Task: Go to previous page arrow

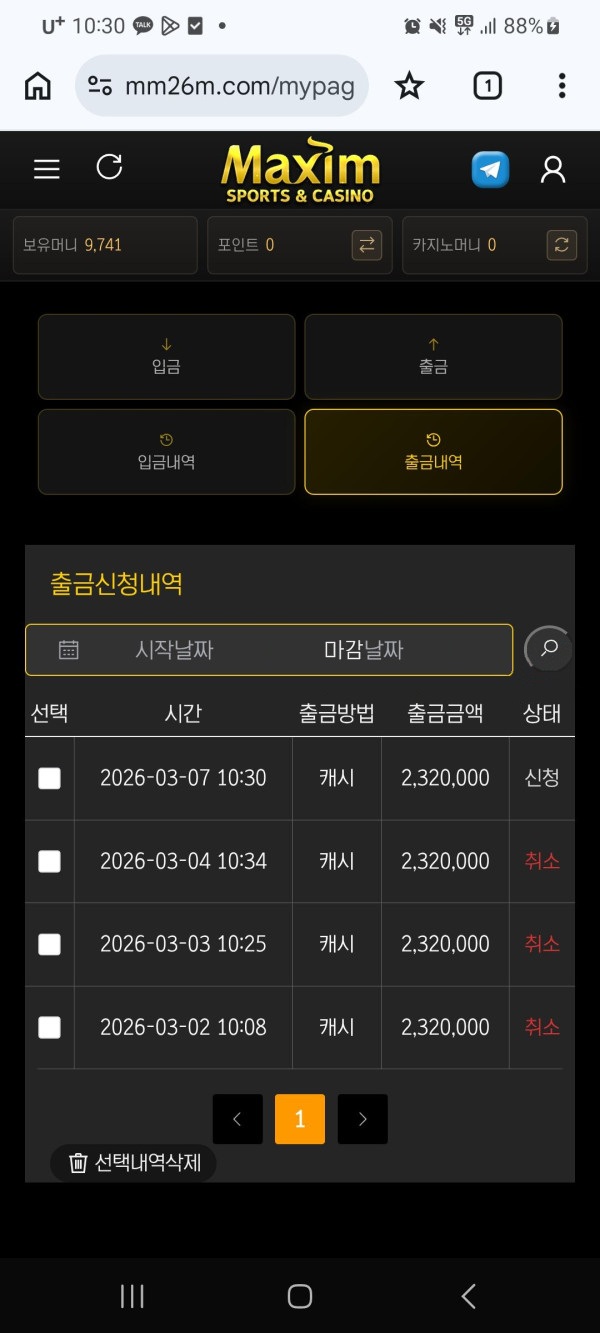Action: pos(237,1119)
